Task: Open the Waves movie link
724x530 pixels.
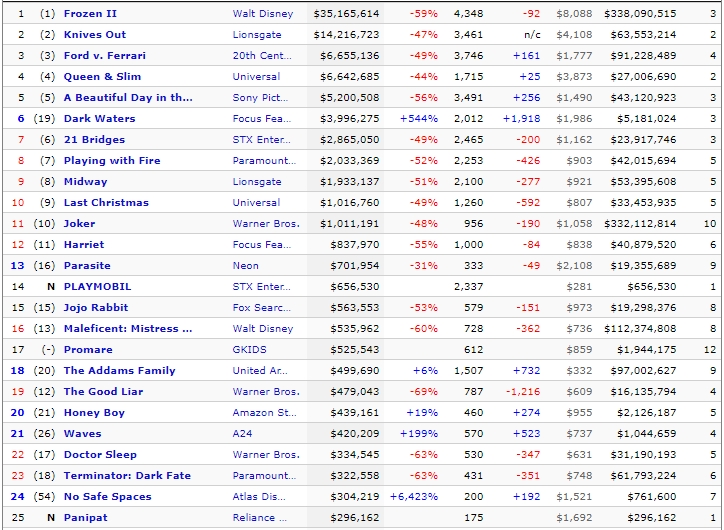Action: [x=82, y=434]
